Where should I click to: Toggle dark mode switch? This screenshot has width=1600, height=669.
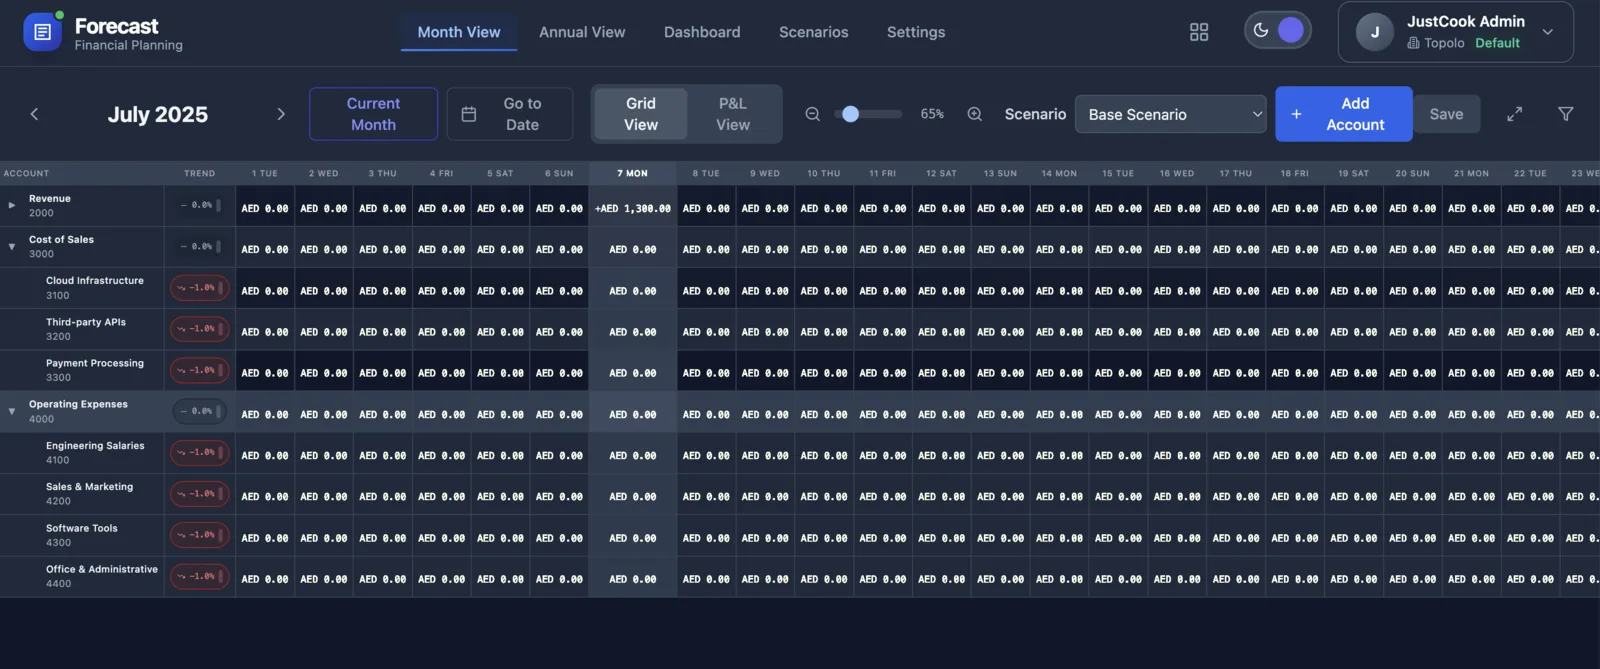pyautogui.click(x=1277, y=31)
